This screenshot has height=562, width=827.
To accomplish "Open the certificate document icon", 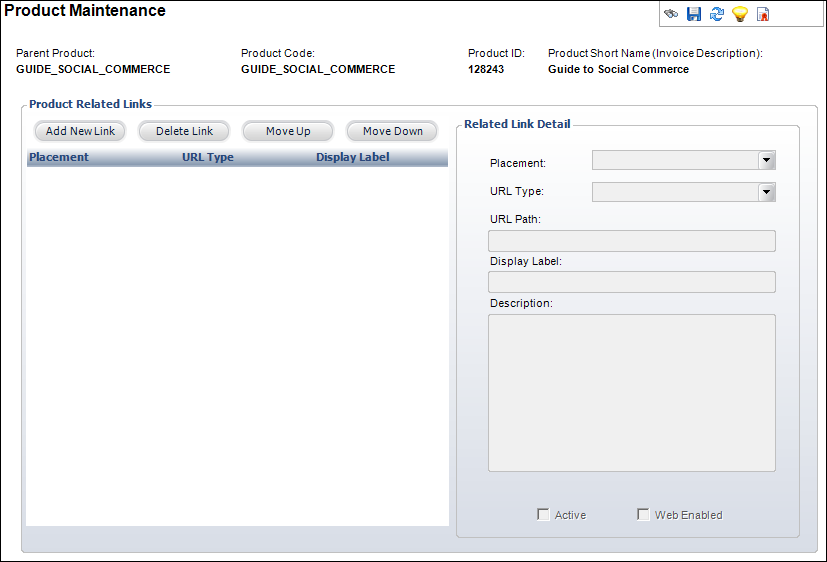I will (x=763, y=14).
